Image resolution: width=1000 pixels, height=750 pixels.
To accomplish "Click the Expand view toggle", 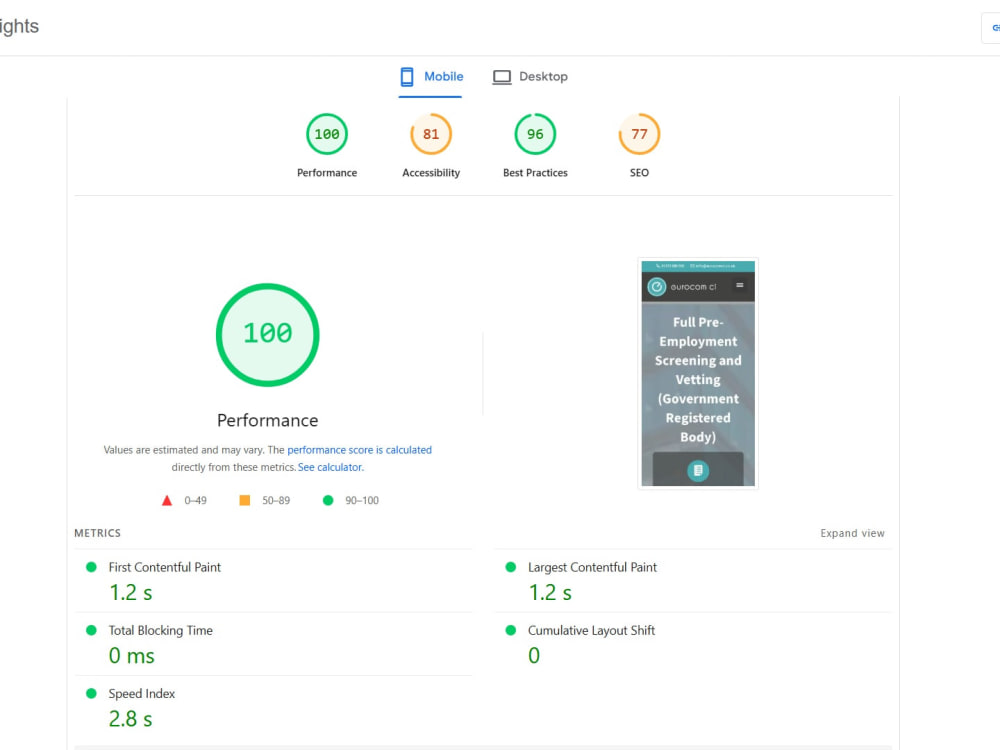I will click(x=852, y=533).
